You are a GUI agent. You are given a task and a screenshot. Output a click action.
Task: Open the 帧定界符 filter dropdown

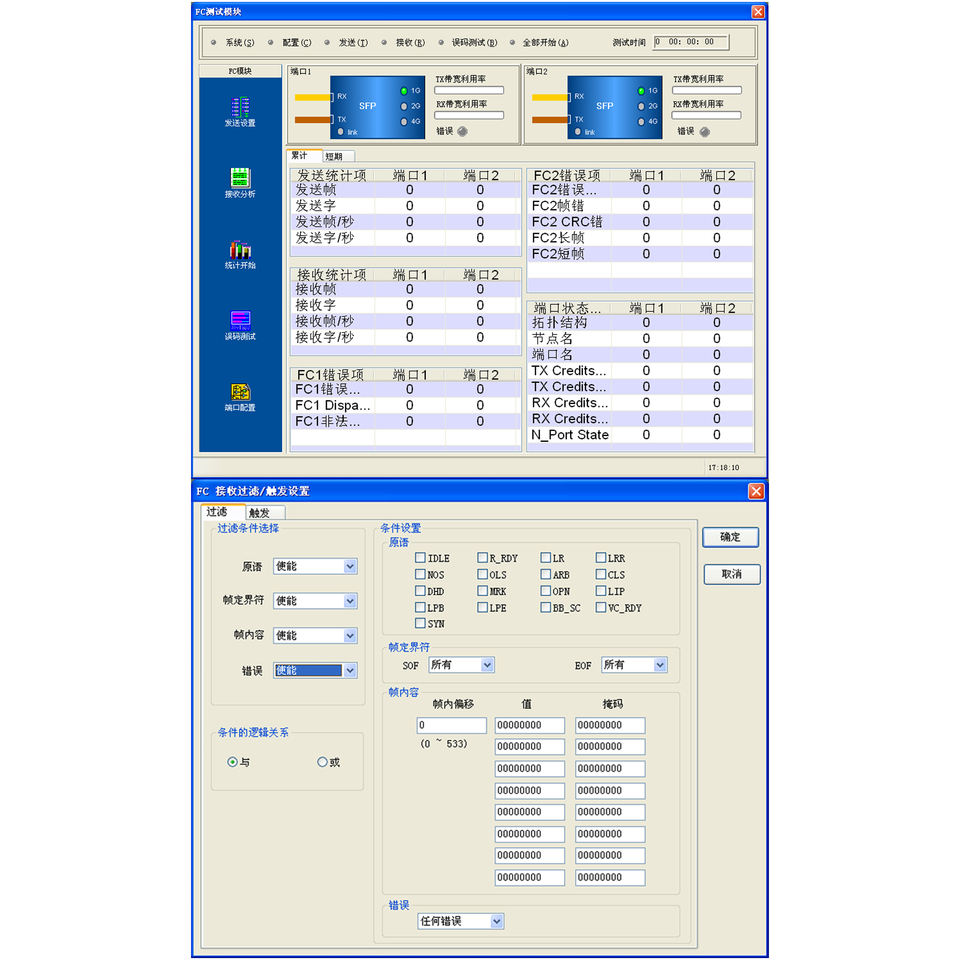pos(315,601)
